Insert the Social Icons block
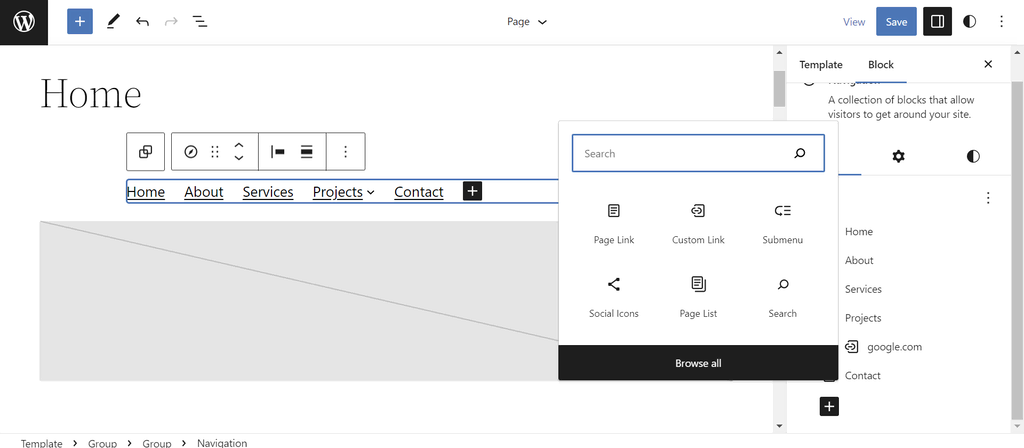 (613, 297)
